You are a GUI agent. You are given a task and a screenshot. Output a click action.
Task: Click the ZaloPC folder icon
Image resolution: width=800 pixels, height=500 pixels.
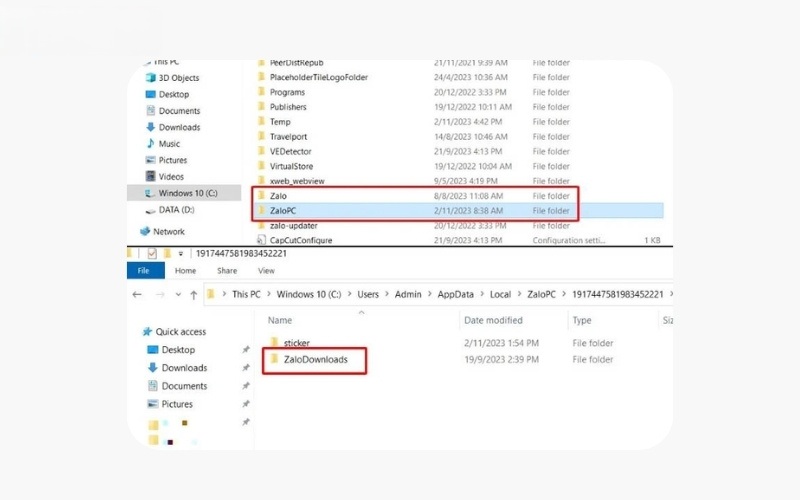point(262,210)
